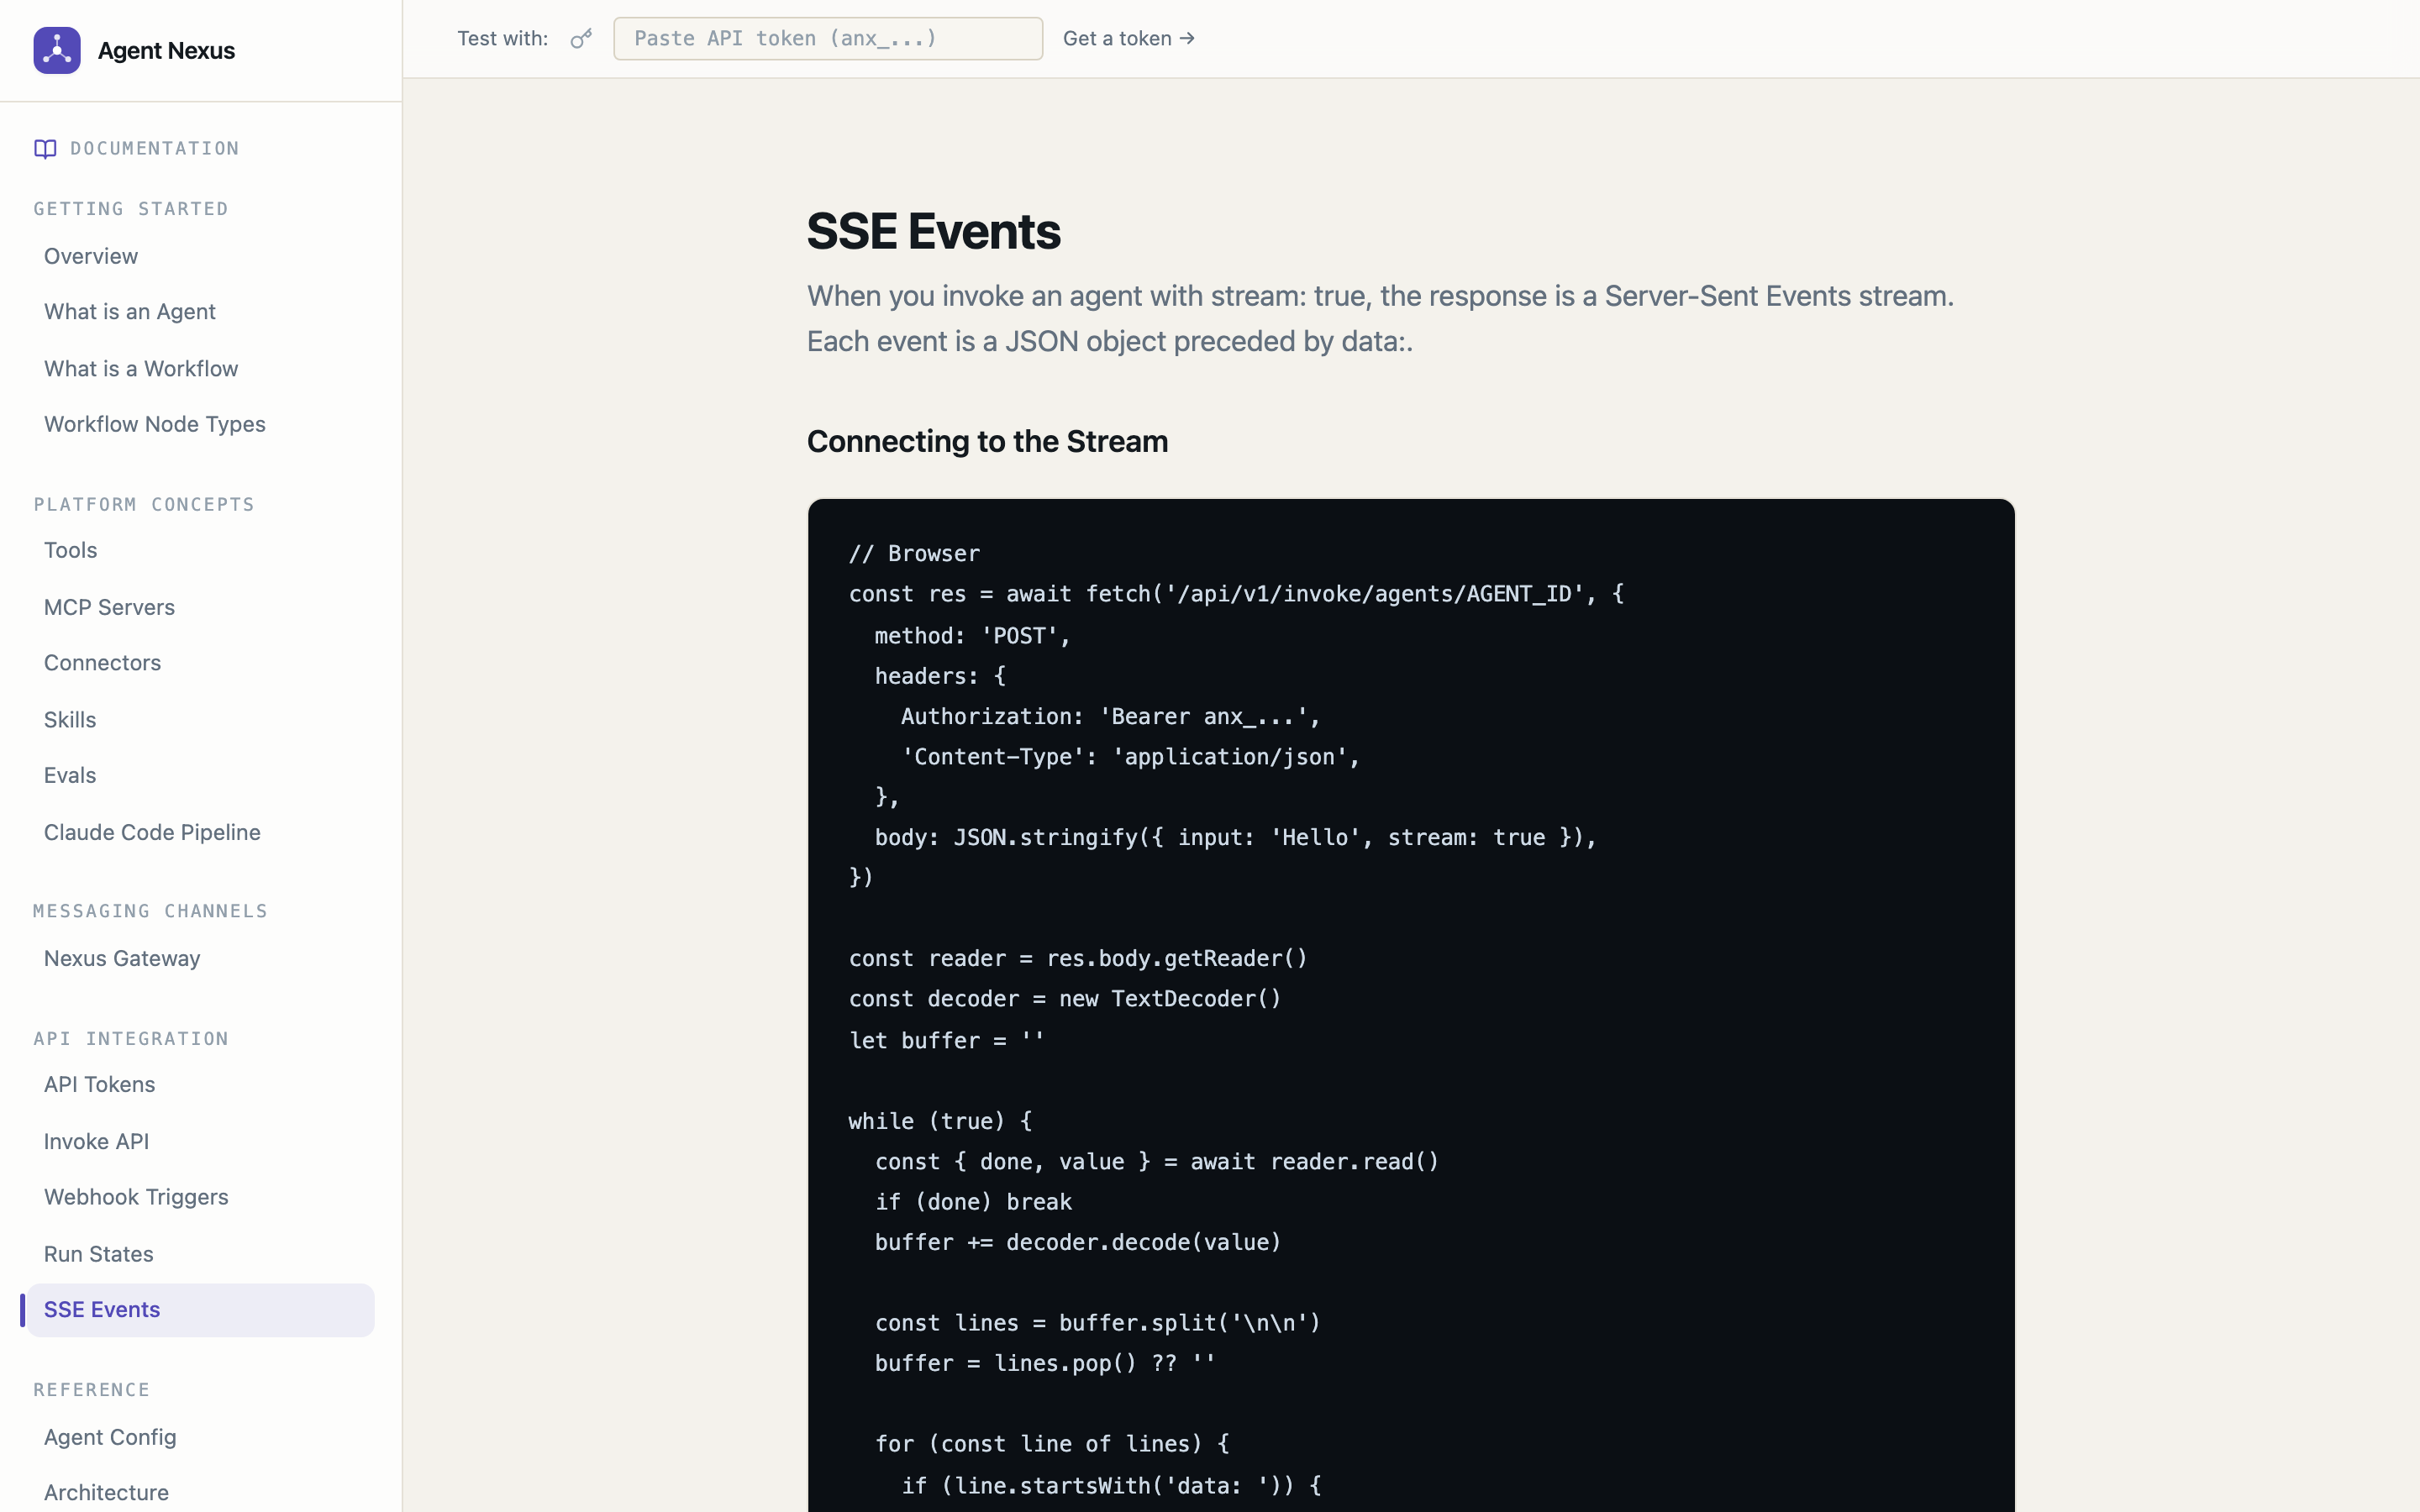Click the SSE Events page heading

(x=933, y=231)
